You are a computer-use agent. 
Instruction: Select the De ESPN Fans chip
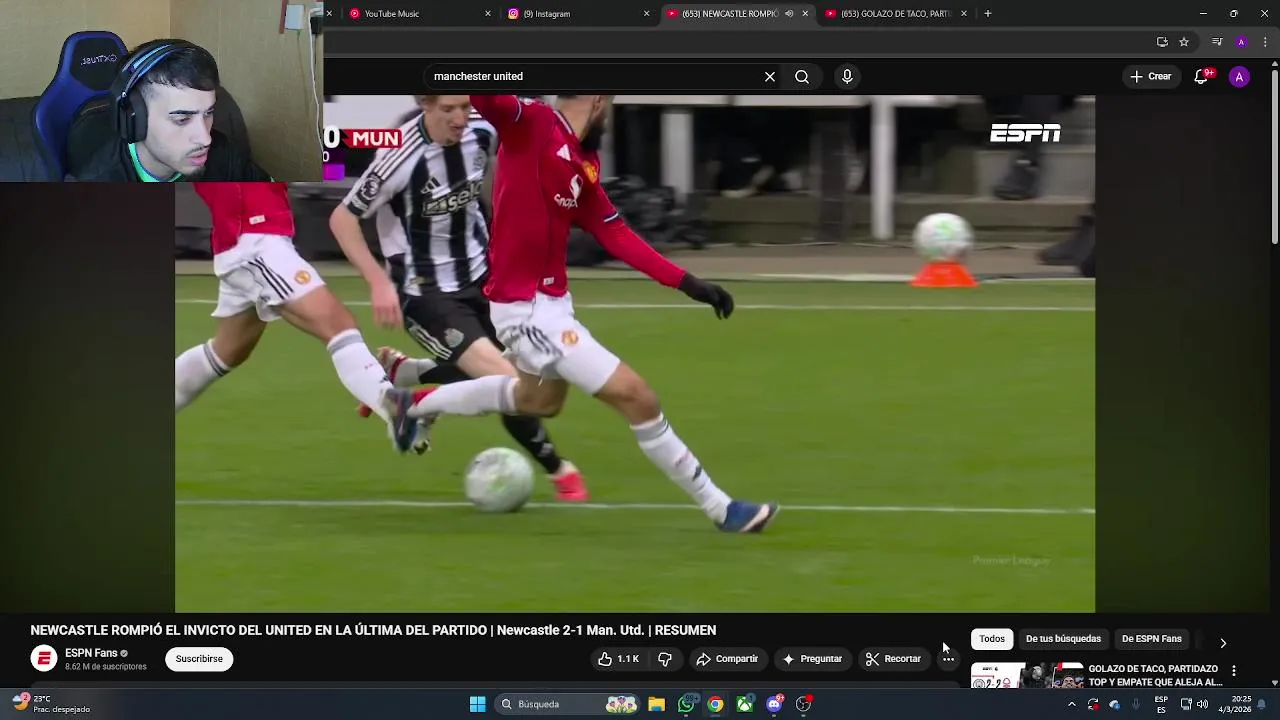point(1151,639)
